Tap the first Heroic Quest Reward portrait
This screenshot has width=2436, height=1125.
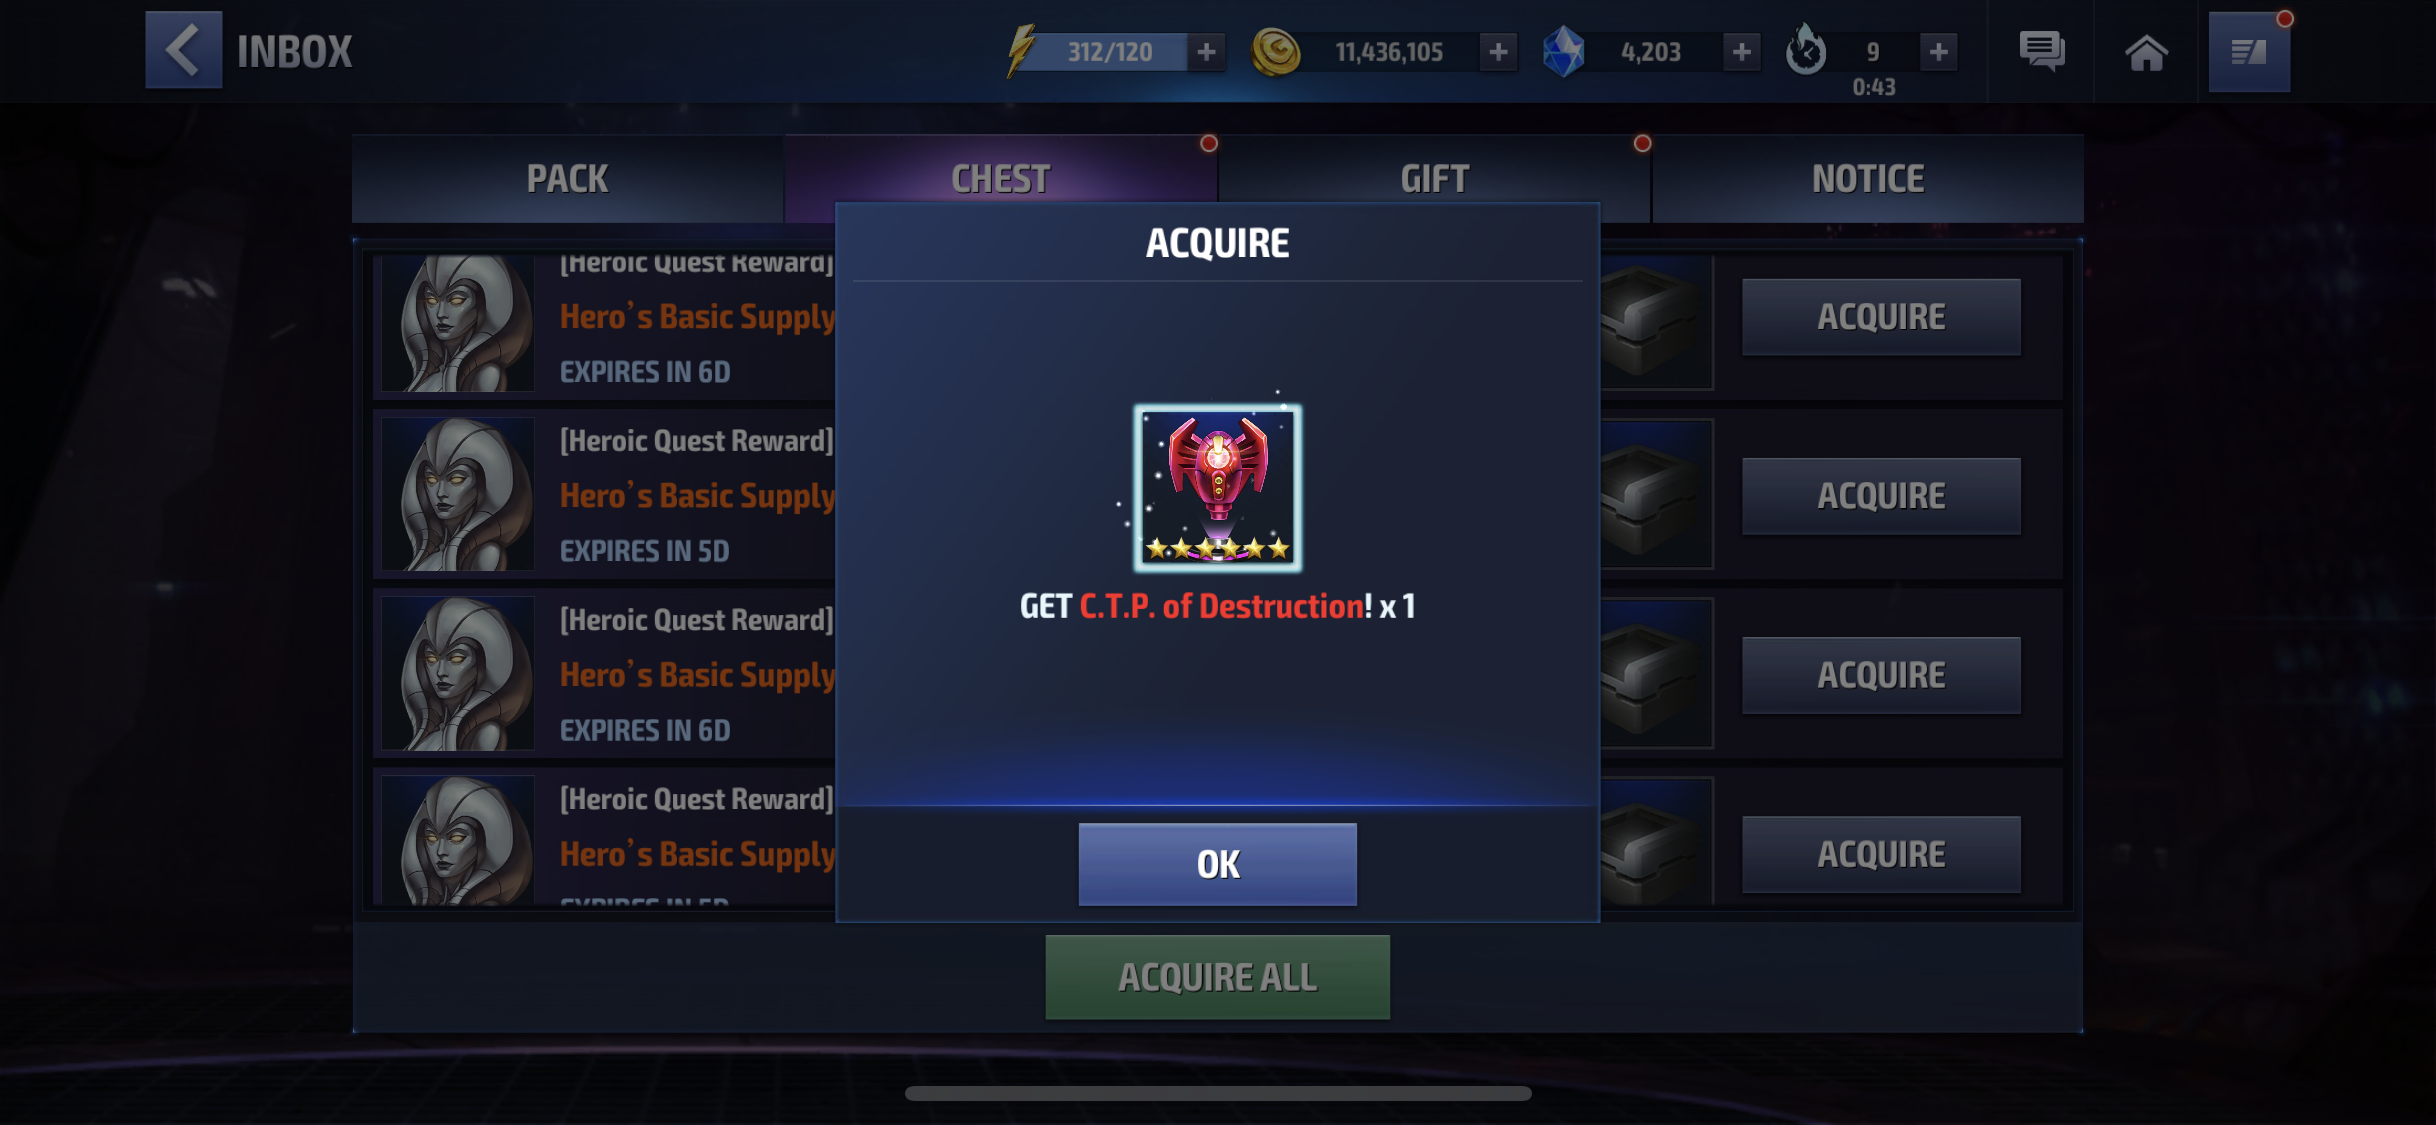(x=458, y=322)
